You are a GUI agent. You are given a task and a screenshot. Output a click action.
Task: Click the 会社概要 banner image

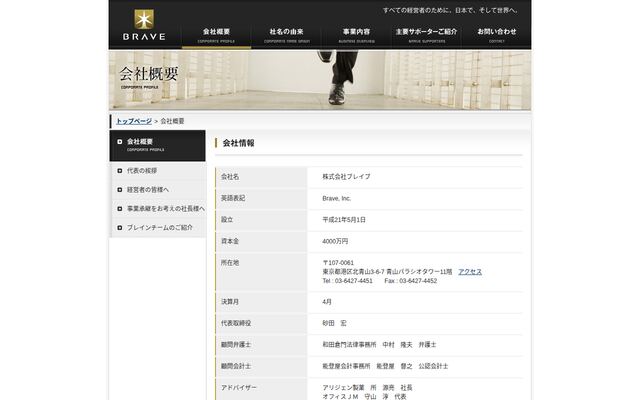coord(320,80)
